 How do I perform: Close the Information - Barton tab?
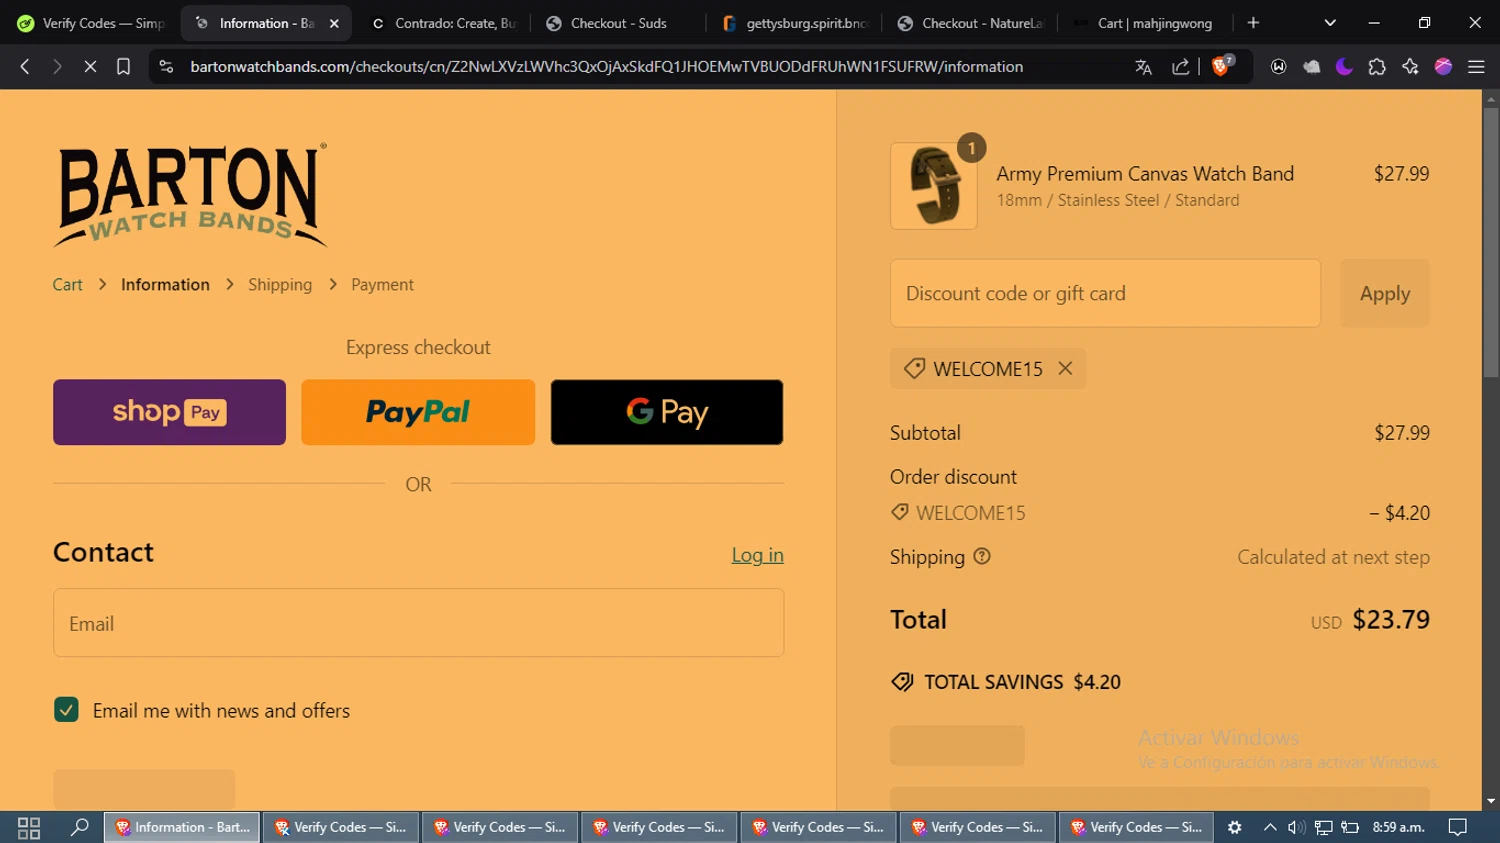(334, 23)
